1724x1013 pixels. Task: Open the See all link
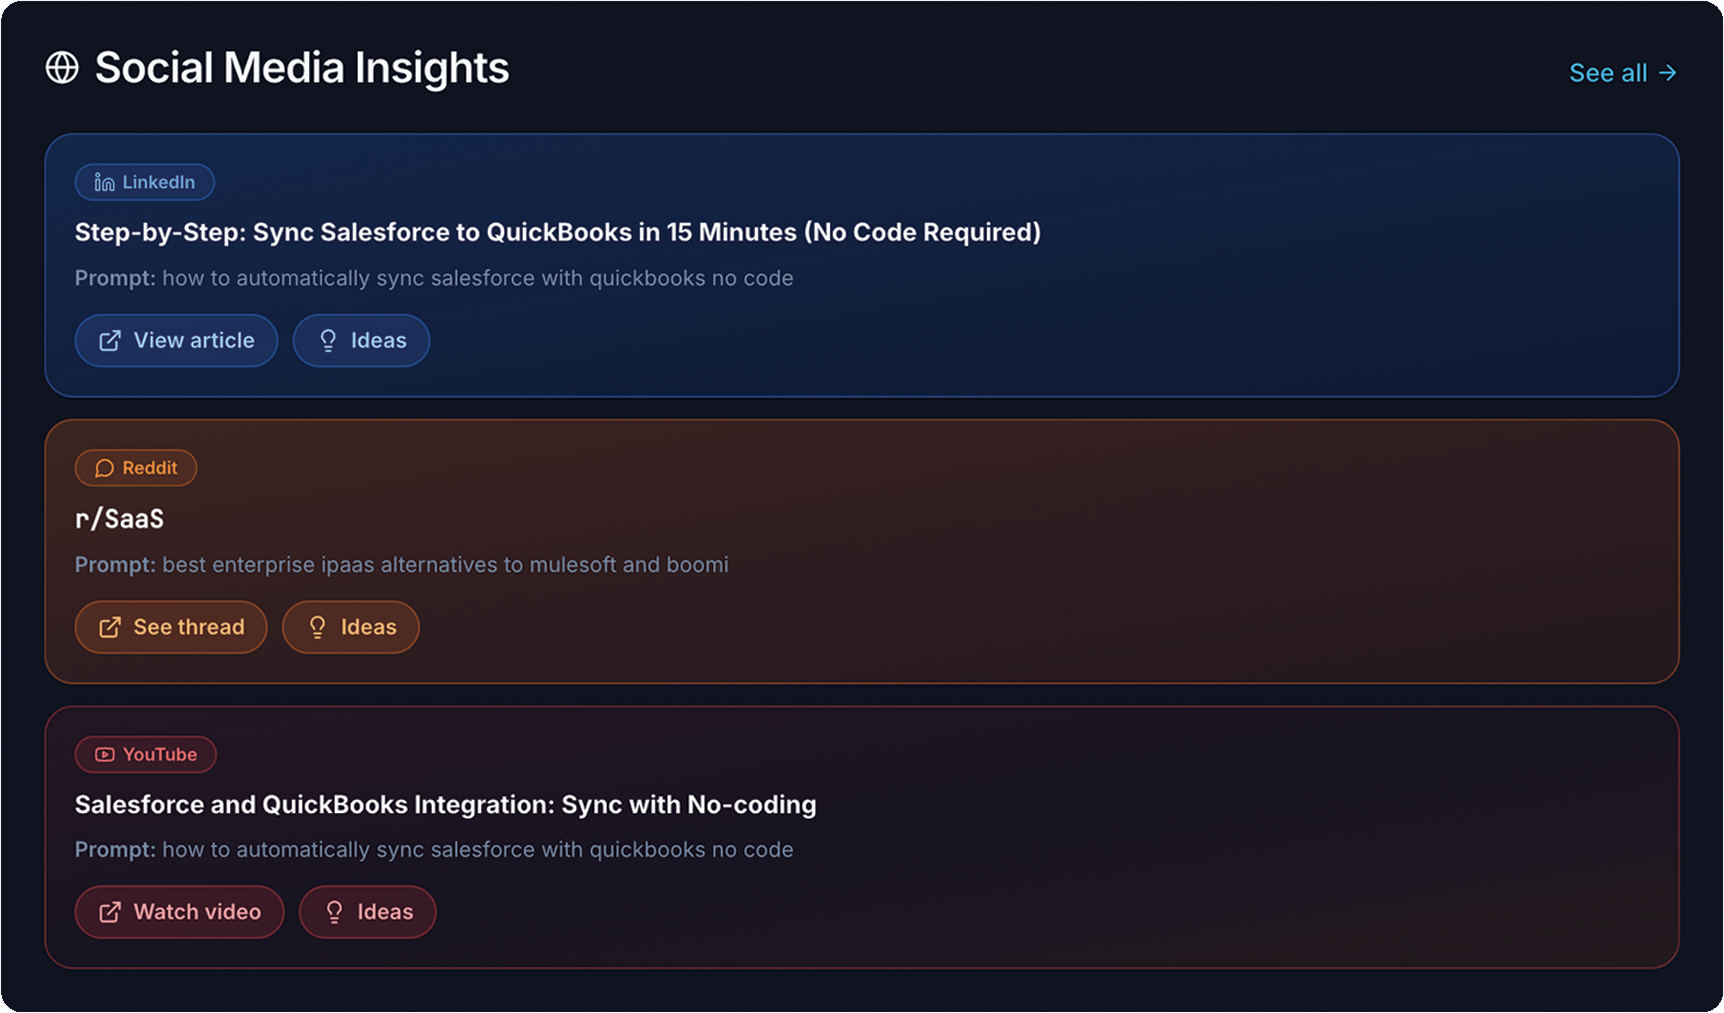click(x=1622, y=73)
